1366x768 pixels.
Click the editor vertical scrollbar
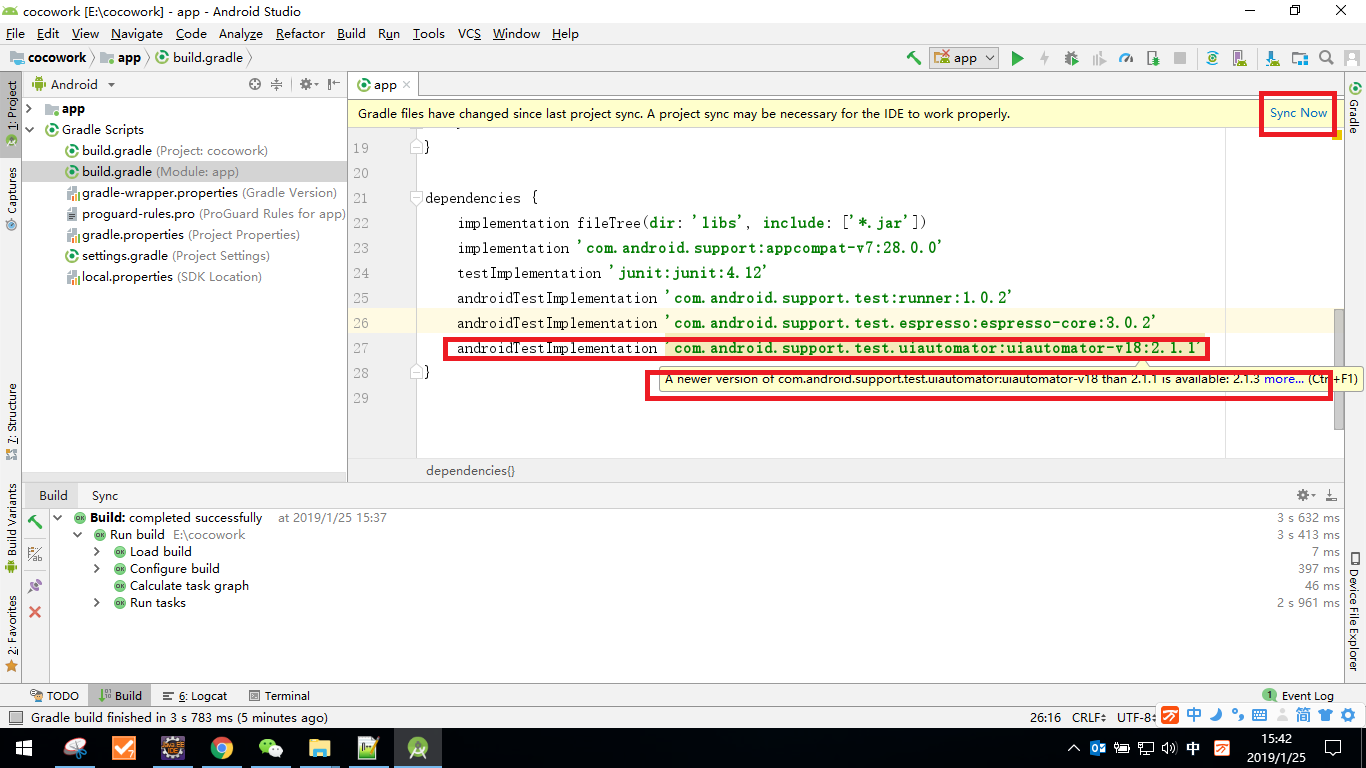(1339, 368)
